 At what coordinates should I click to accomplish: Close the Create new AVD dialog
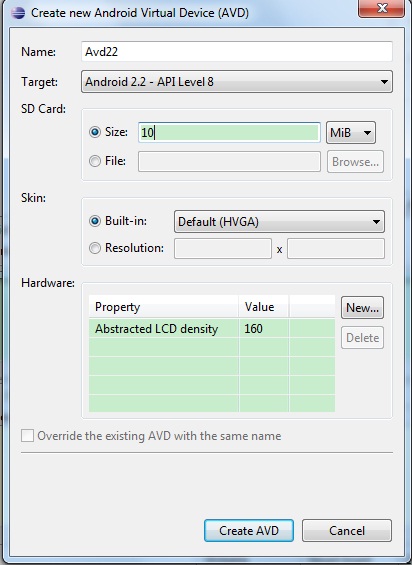(x=381, y=8)
